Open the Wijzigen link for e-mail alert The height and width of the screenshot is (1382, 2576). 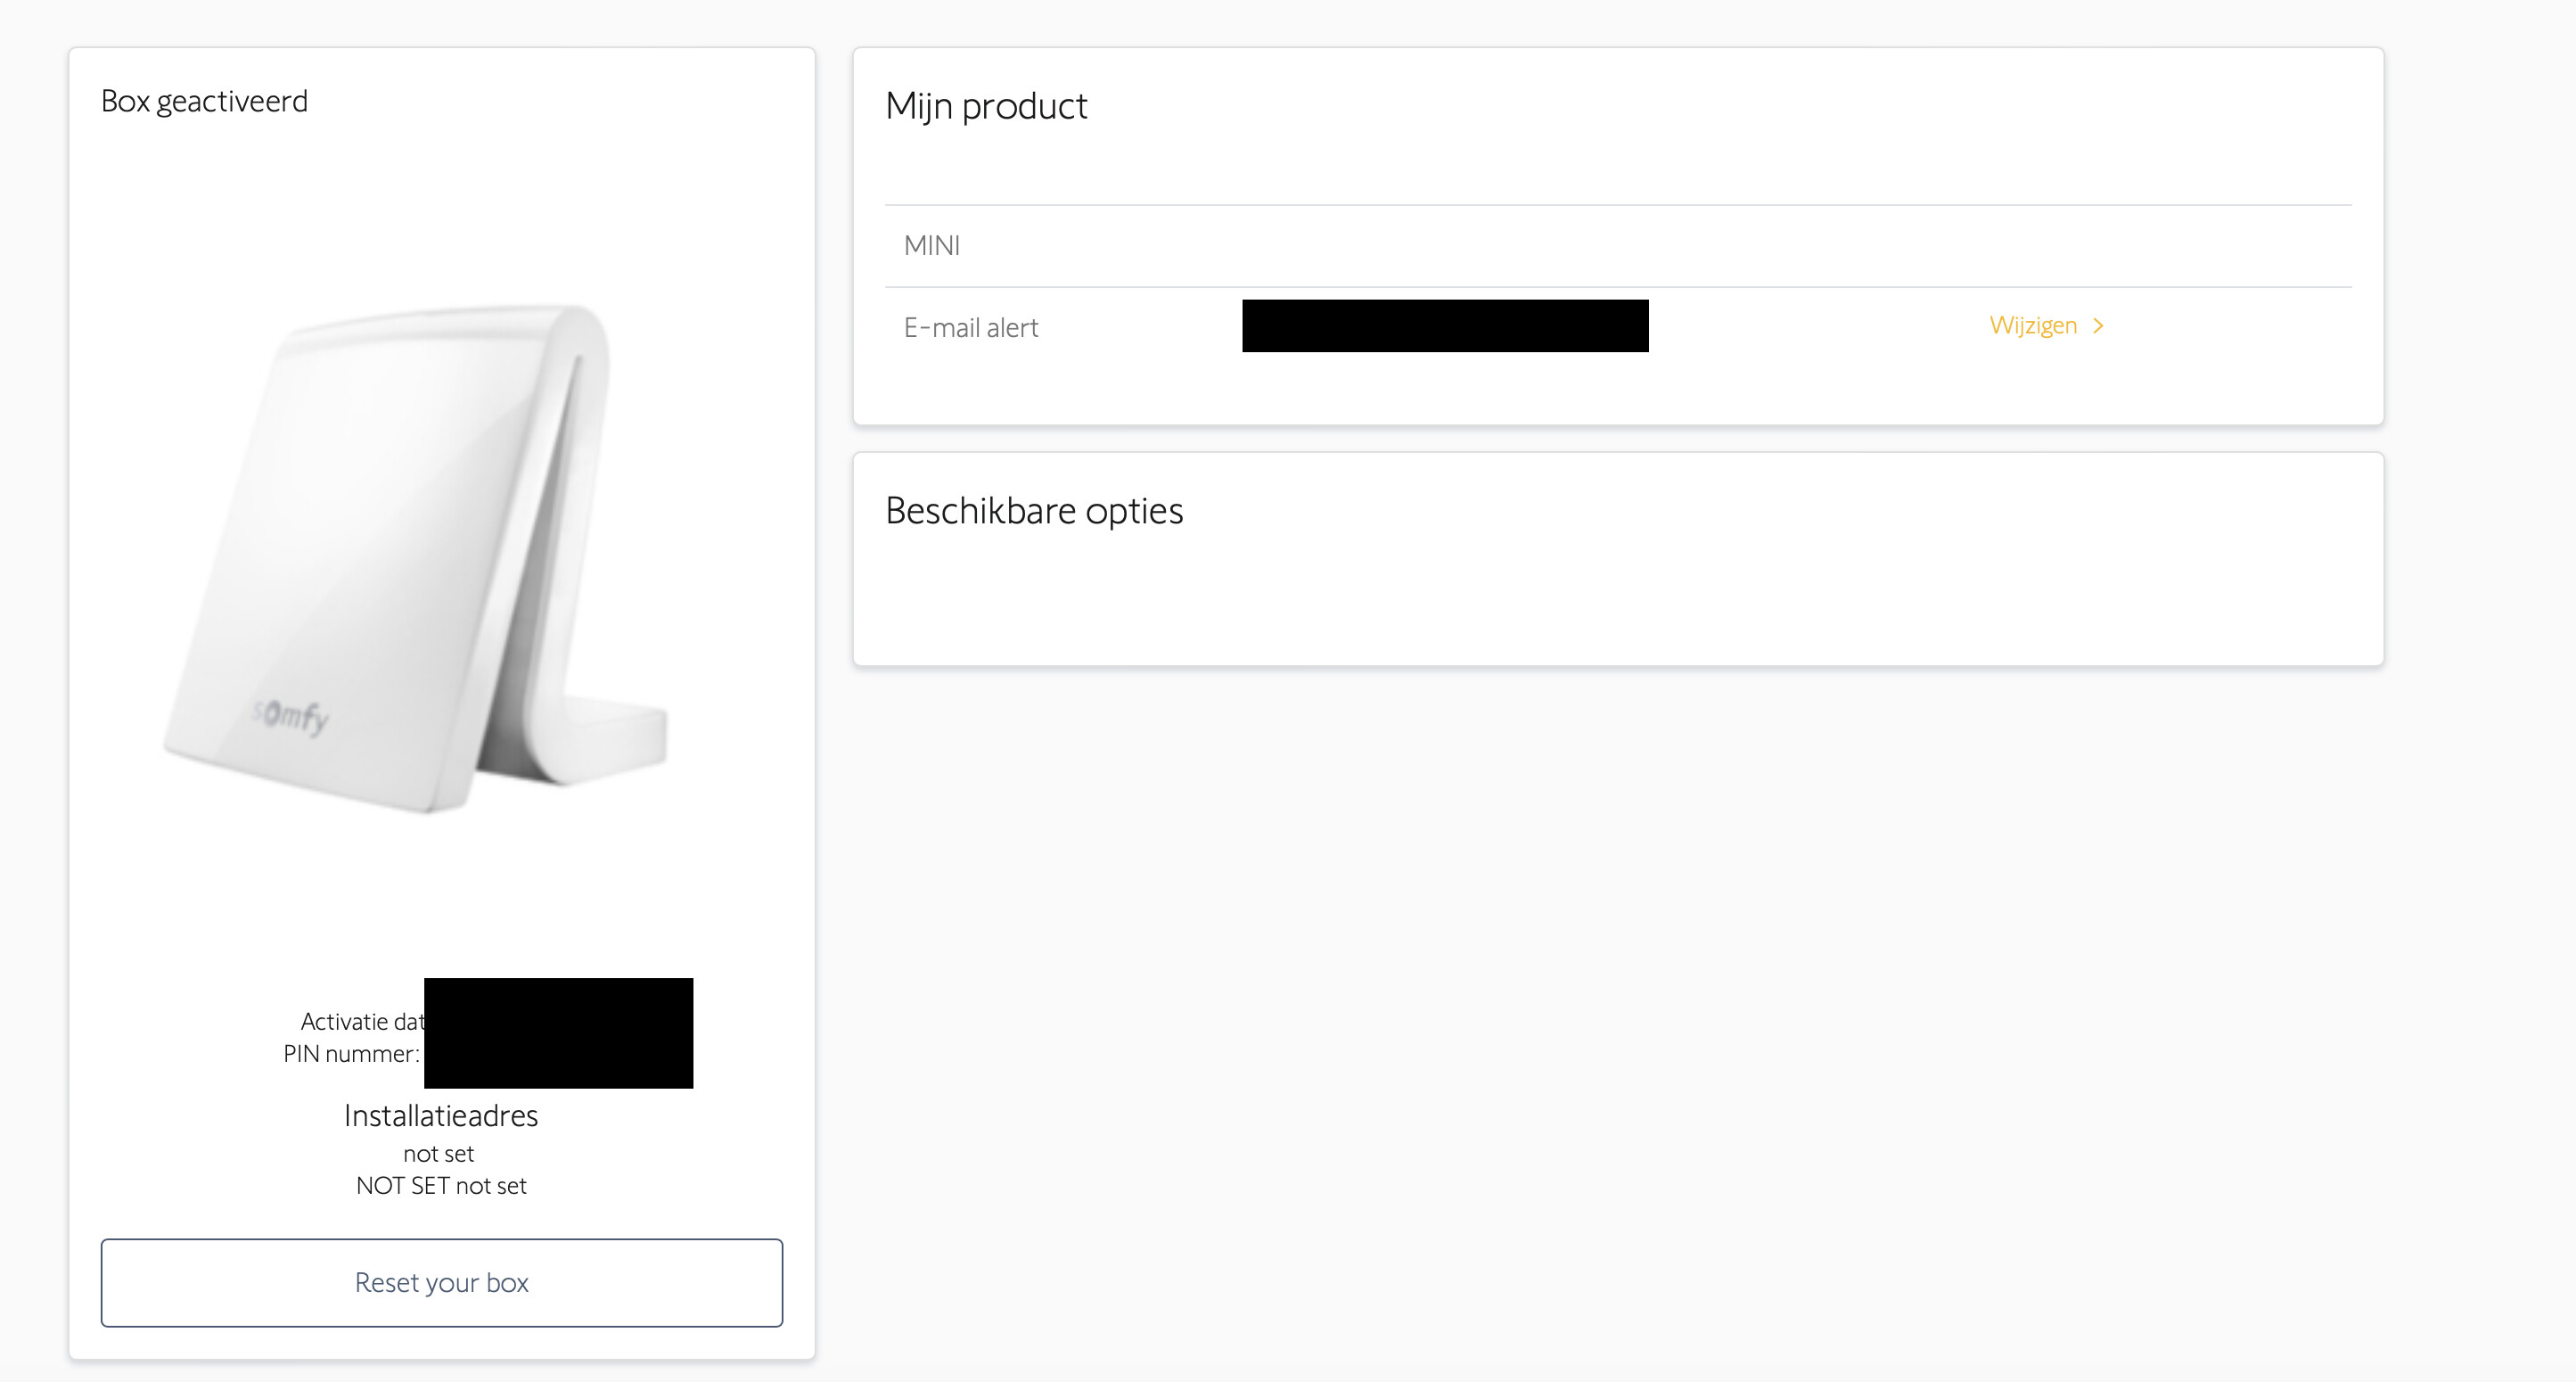[x=2032, y=326]
